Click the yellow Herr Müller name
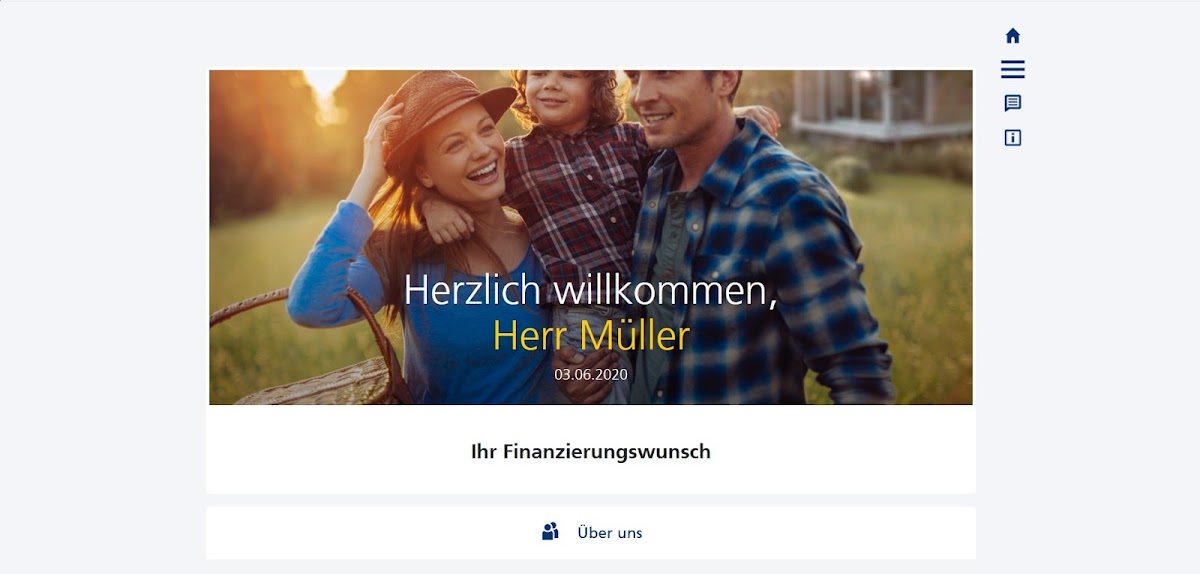 pos(591,336)
